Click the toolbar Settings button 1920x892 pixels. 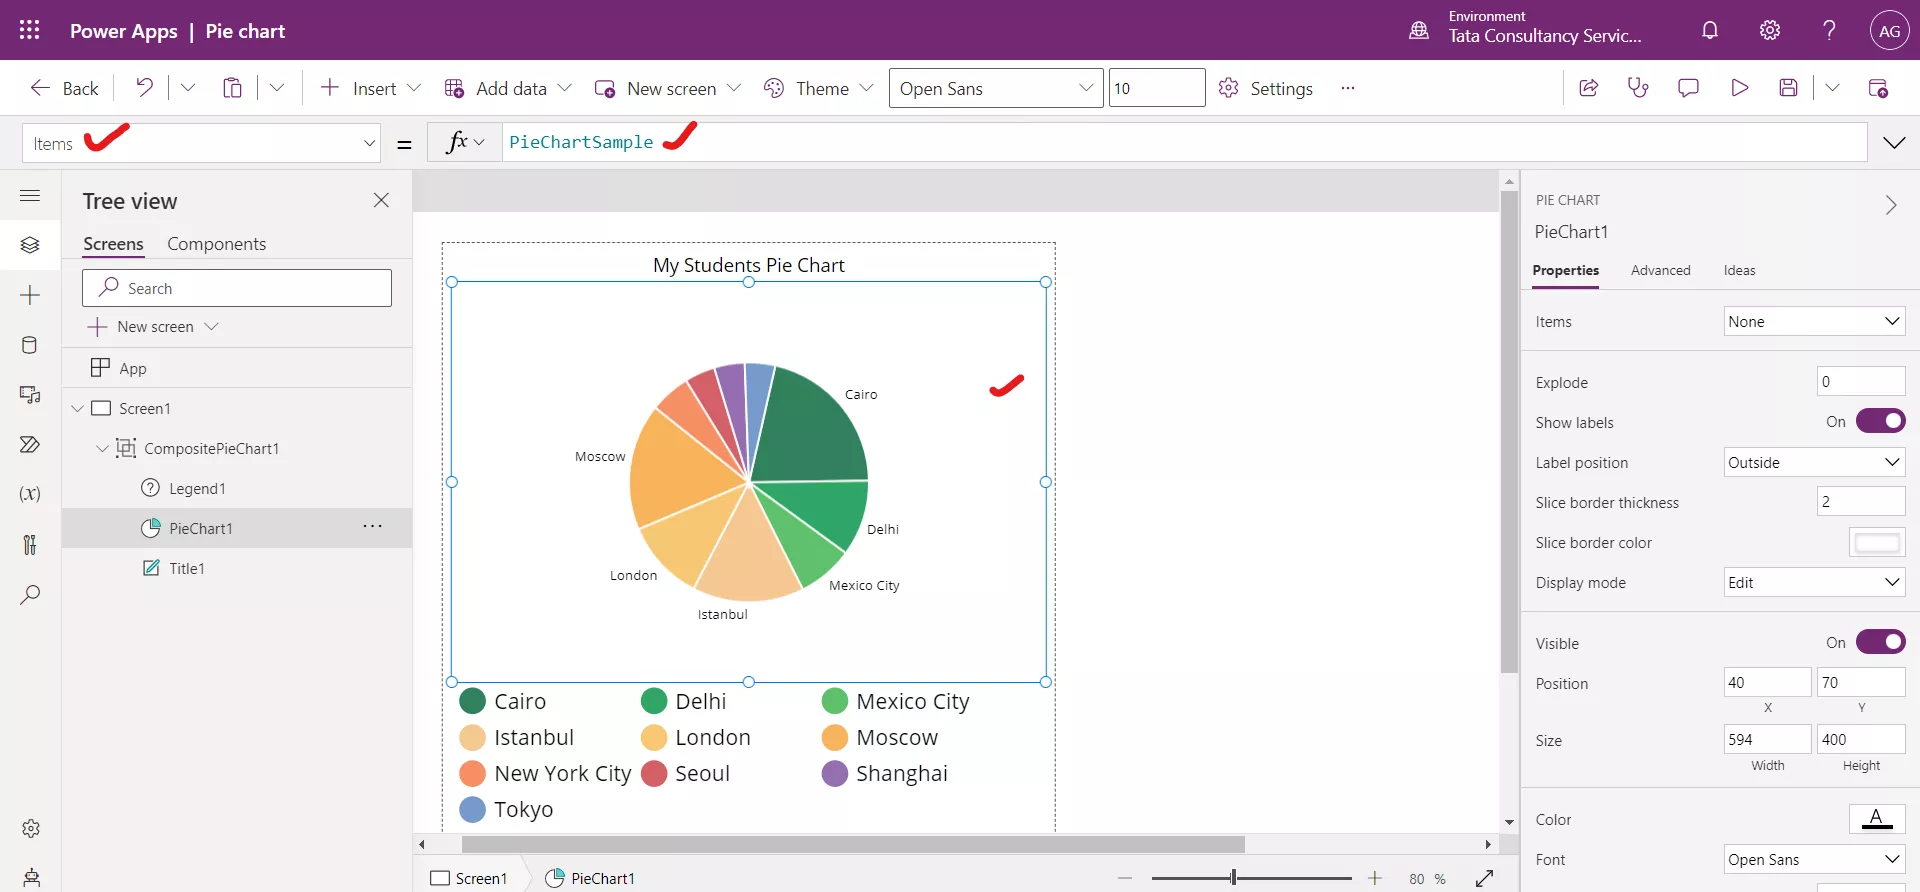1266,88
